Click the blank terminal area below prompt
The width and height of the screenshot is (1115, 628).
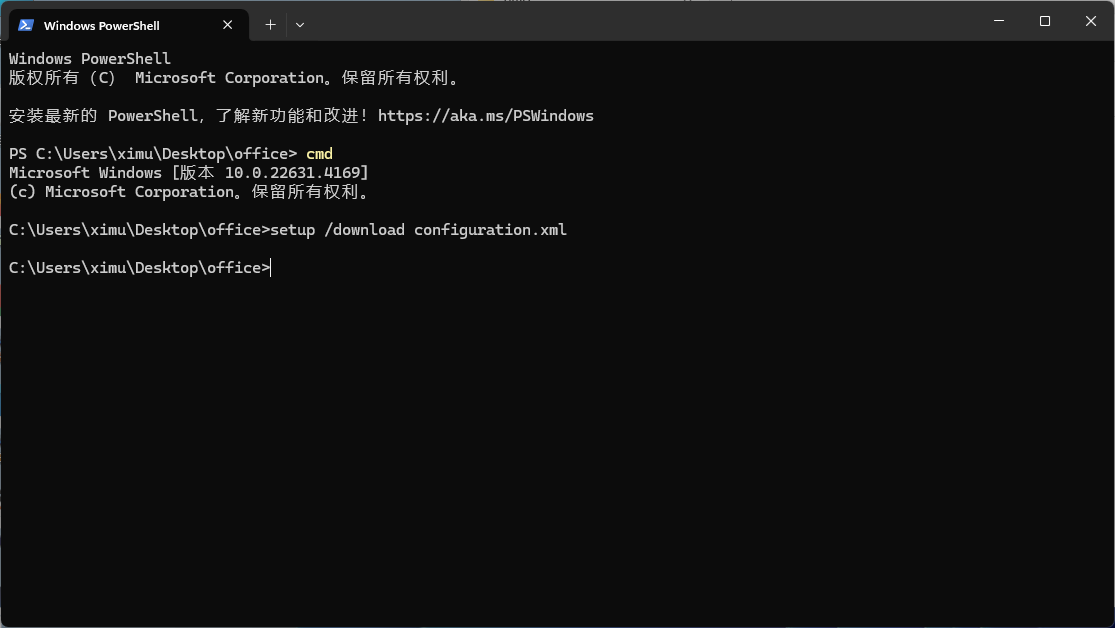[x=558, y=448]
